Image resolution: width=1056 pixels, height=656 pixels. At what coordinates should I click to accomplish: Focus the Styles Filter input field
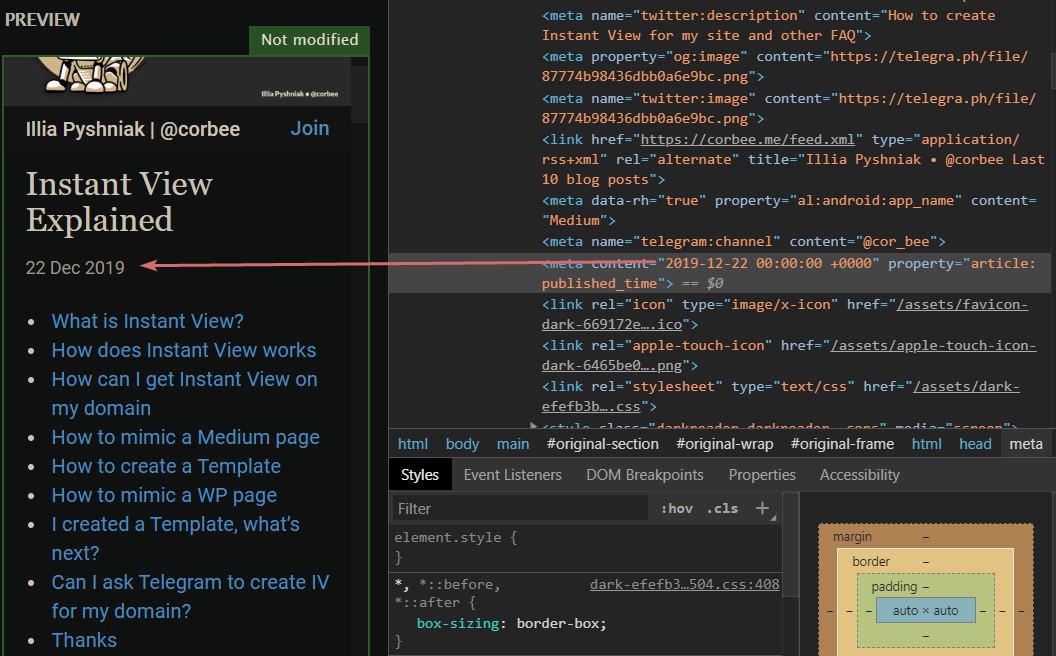tap(519, 509)
